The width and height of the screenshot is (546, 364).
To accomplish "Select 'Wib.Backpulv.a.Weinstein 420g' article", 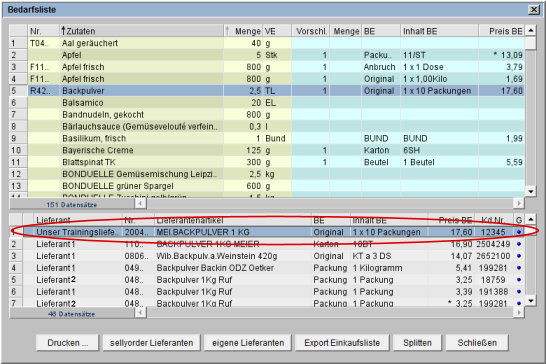I will pos(233,256).
